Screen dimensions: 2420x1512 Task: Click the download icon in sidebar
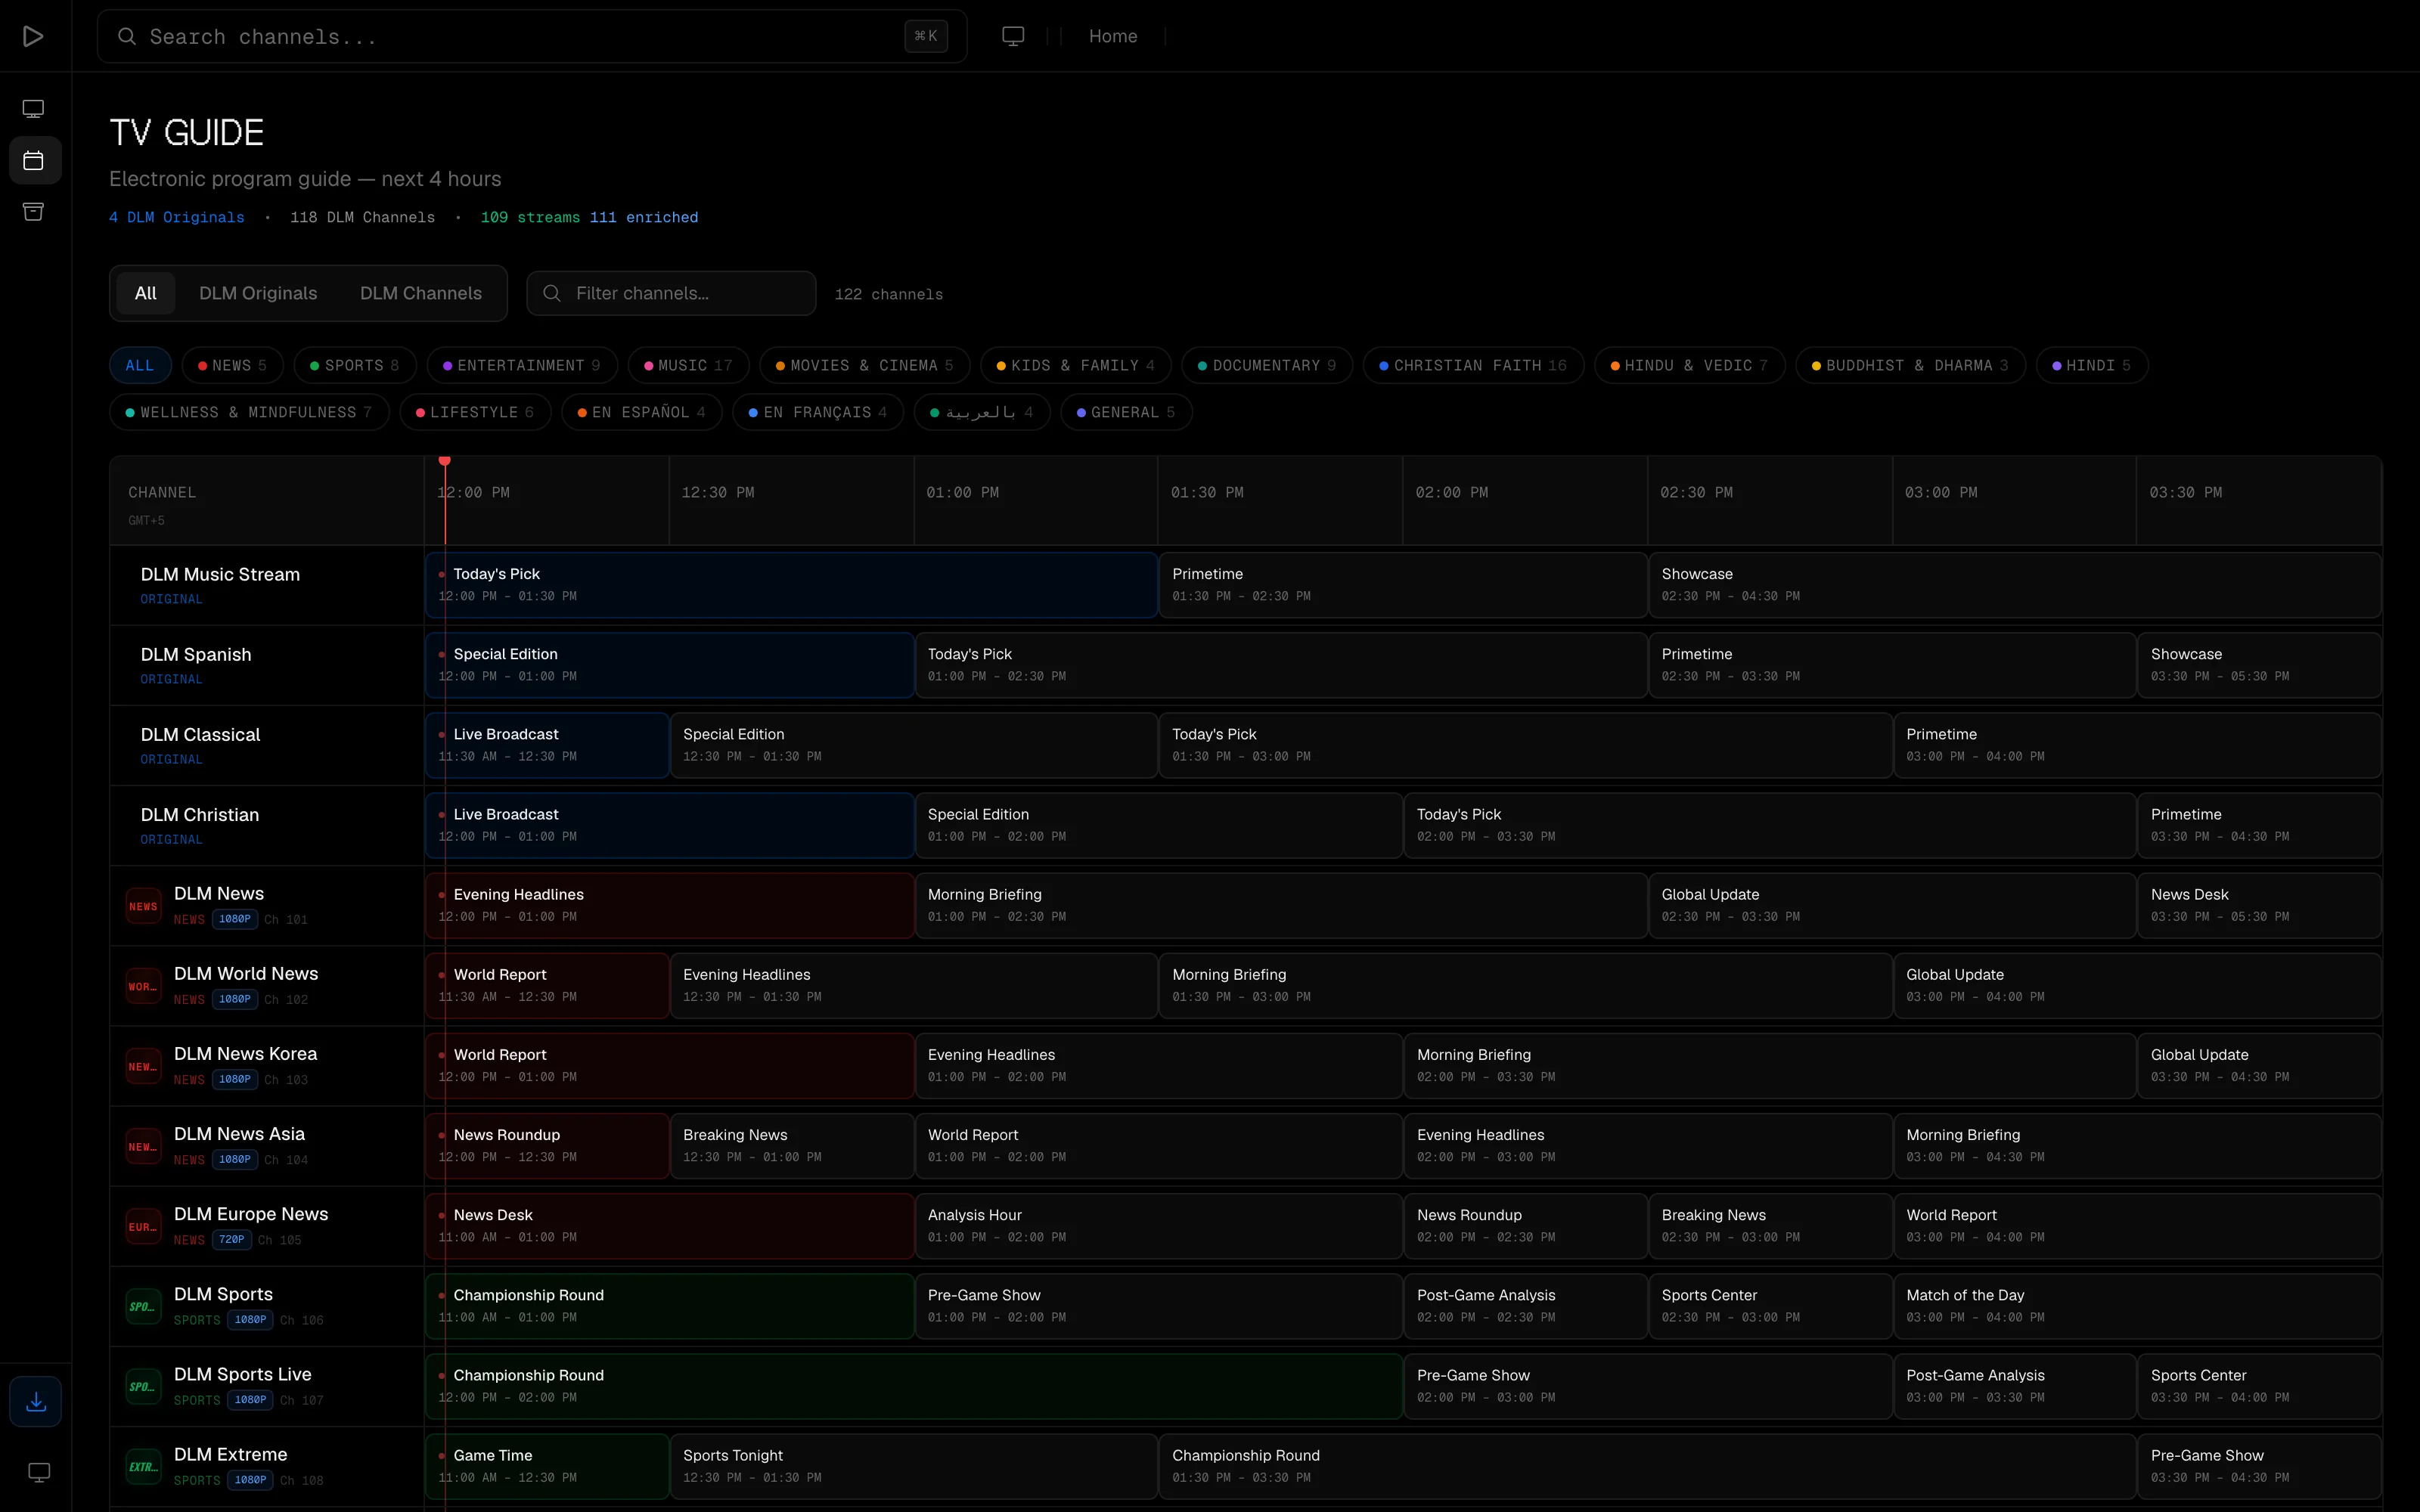[x=36, y=1401]
